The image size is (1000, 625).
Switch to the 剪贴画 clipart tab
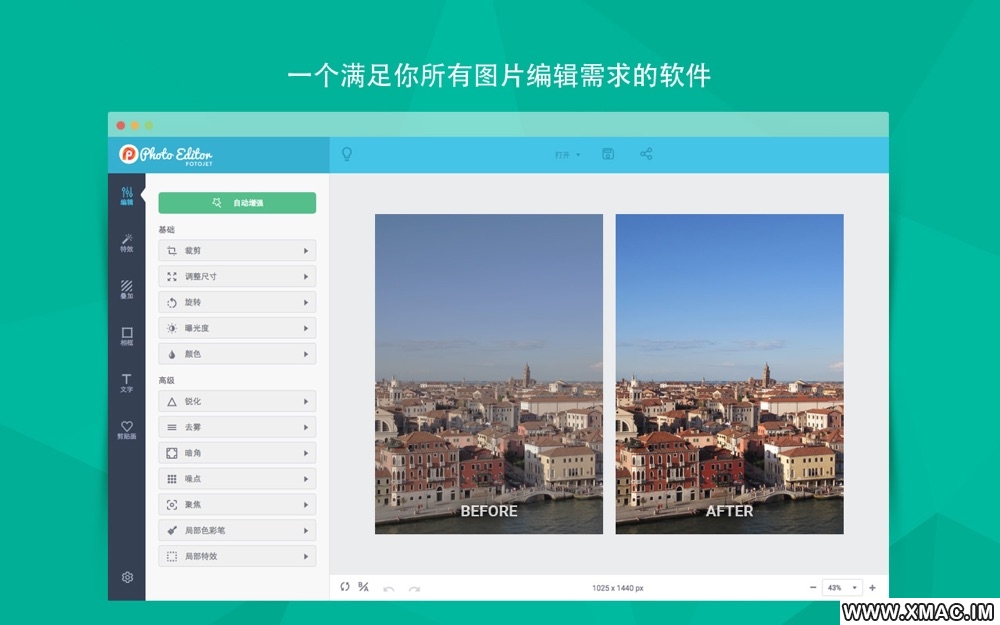[x=127, y=430]
